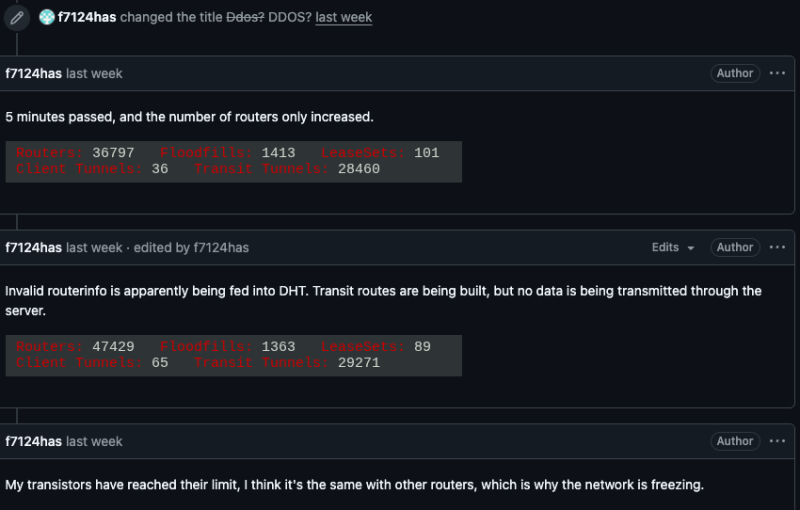The width and height of the screenshot is (800, 510).
Task: Open the "last week" timestamp on the "5 minutes passed" comment
Action: point(94,74)
